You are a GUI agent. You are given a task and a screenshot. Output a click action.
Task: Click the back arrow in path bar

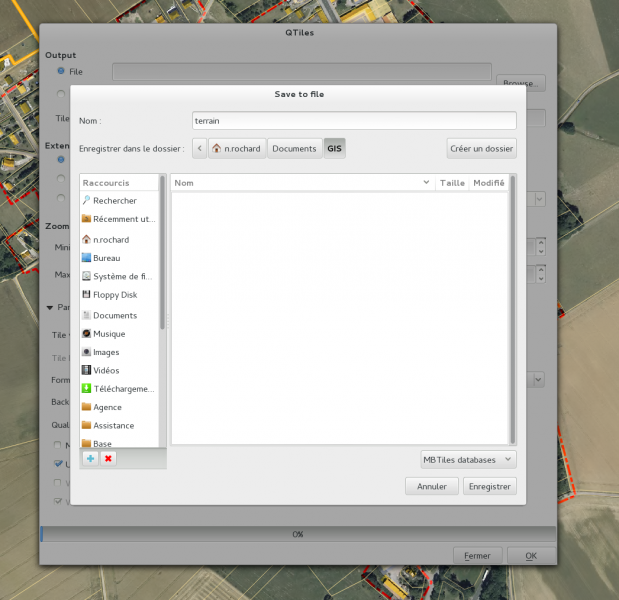[200, 149]
